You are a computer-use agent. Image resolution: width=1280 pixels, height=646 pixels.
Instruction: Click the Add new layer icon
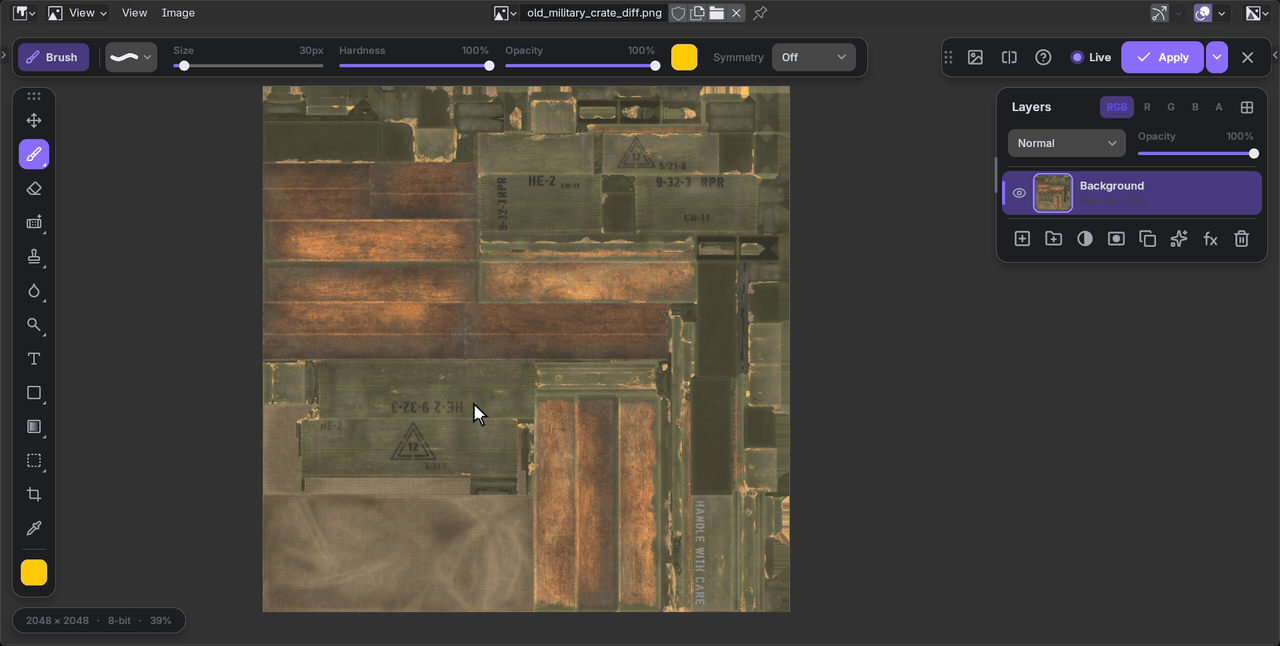point(1022,239)
